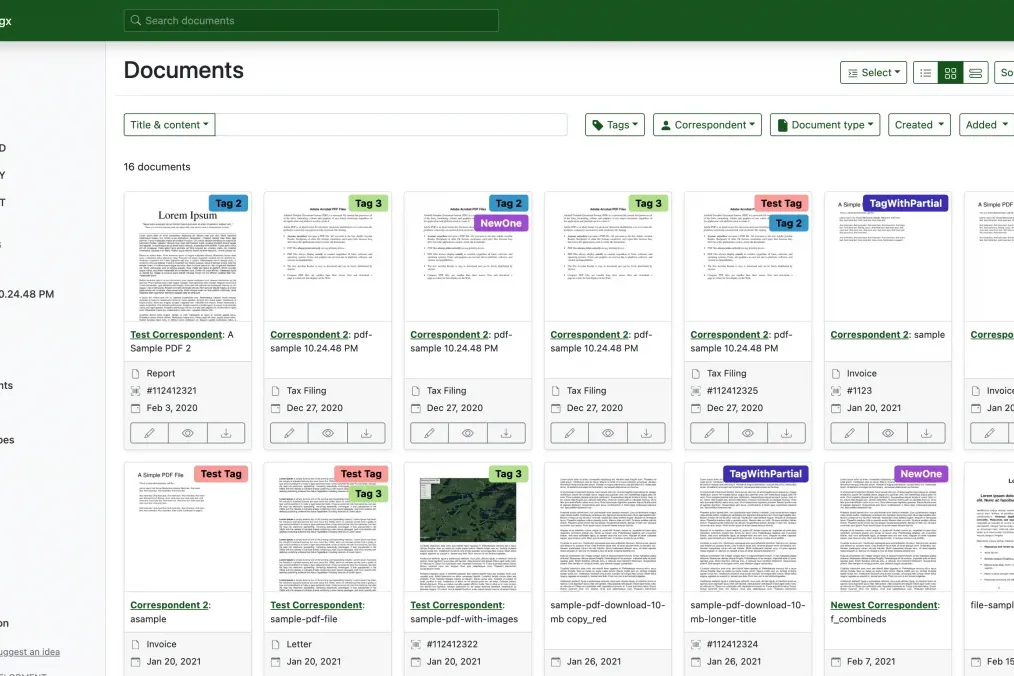Preview the A Sample PDF 2 document

coord(188,433)
